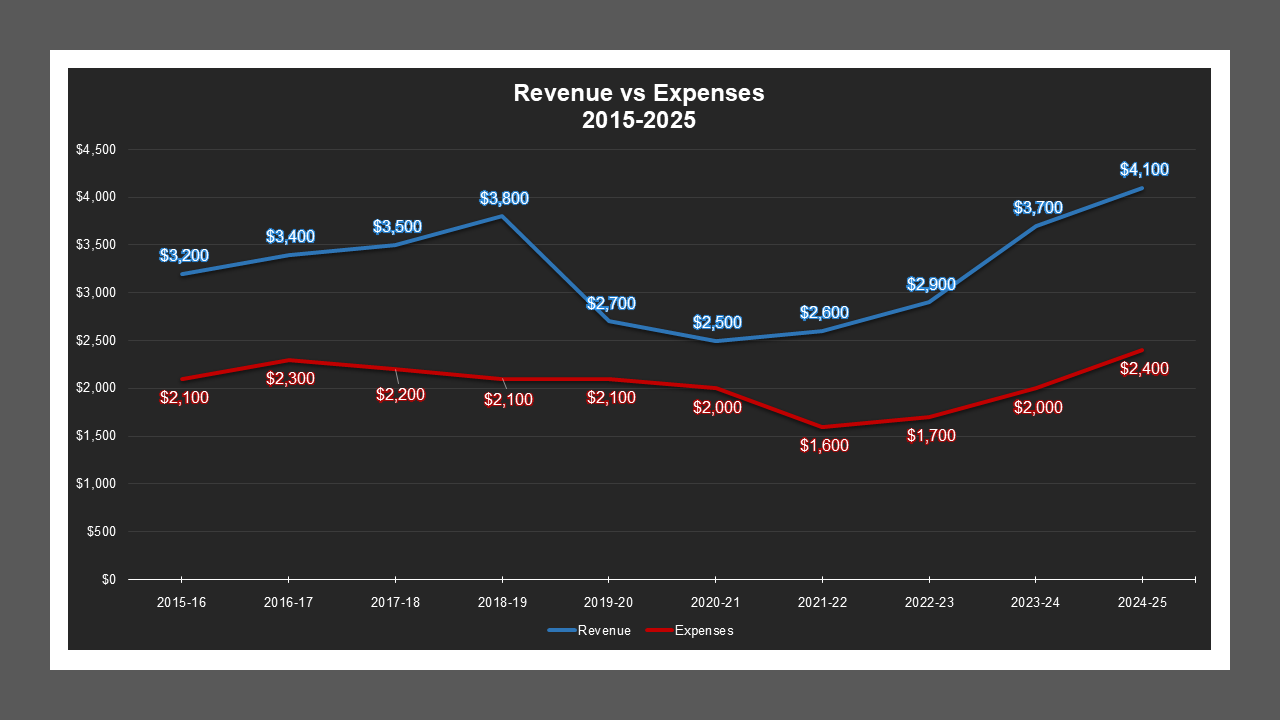Image resolution: width=1280 pixels, height=720 pixels.
Task: Click the 2024-25 axis label
Action: 1142,603
